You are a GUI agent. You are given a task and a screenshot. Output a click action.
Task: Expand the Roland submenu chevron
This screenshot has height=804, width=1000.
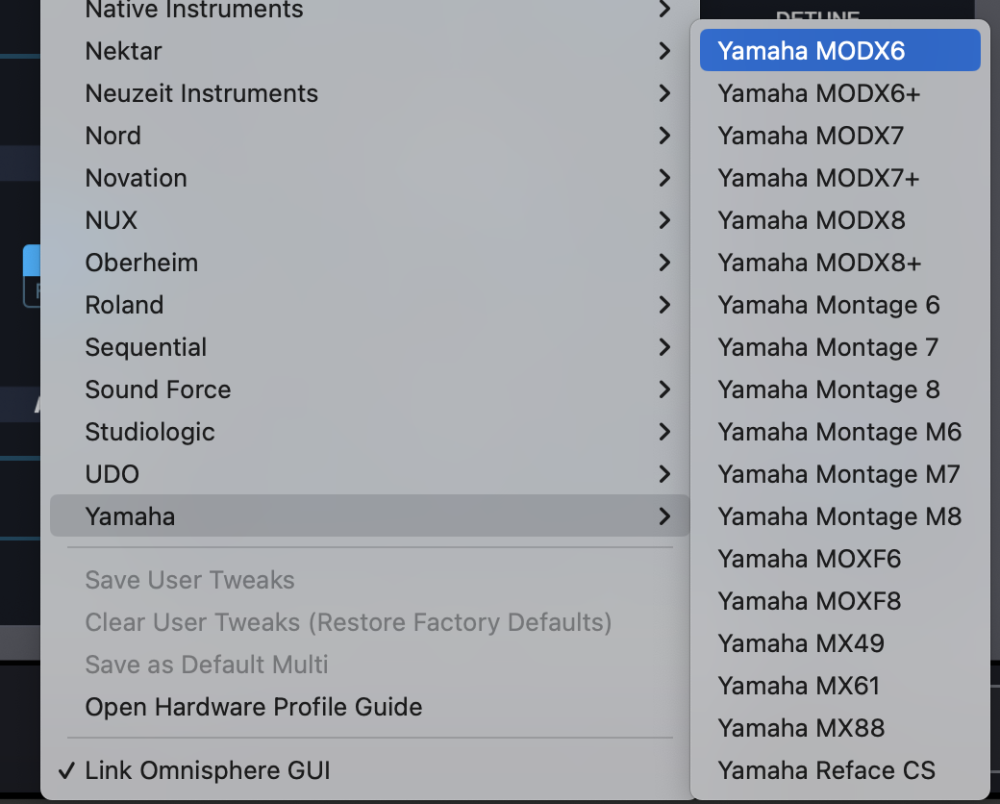(x=664, y=305)
